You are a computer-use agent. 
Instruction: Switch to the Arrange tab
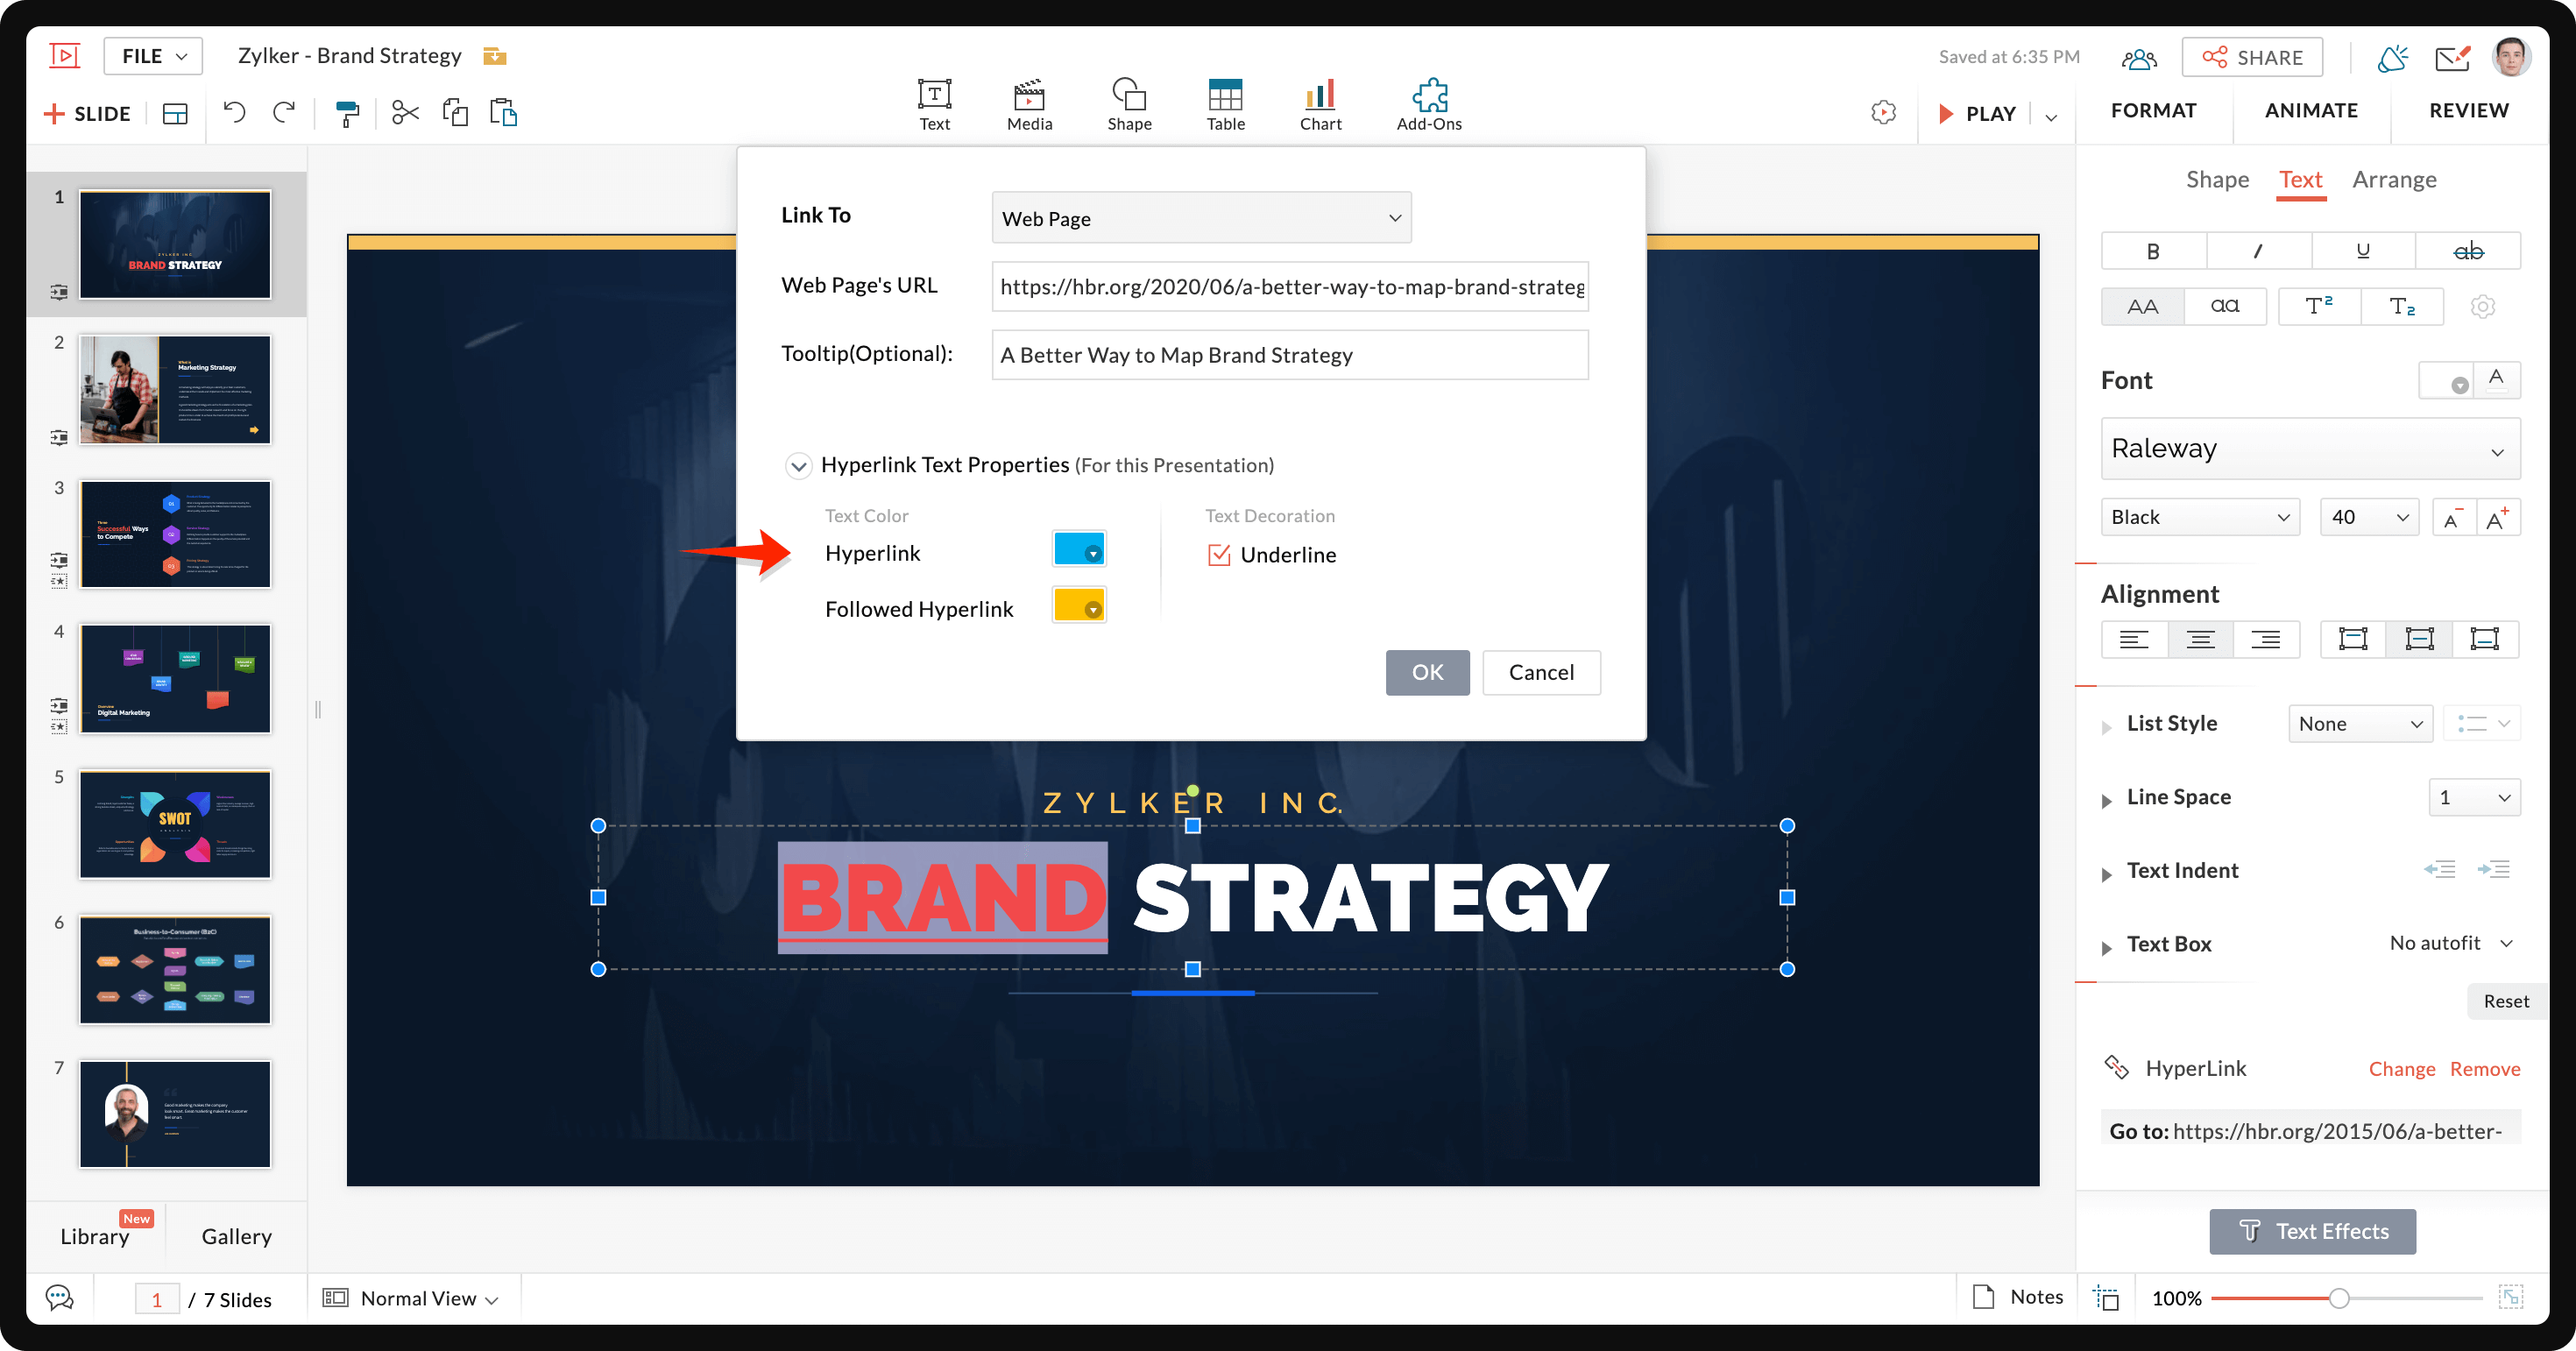point(2397,179)
